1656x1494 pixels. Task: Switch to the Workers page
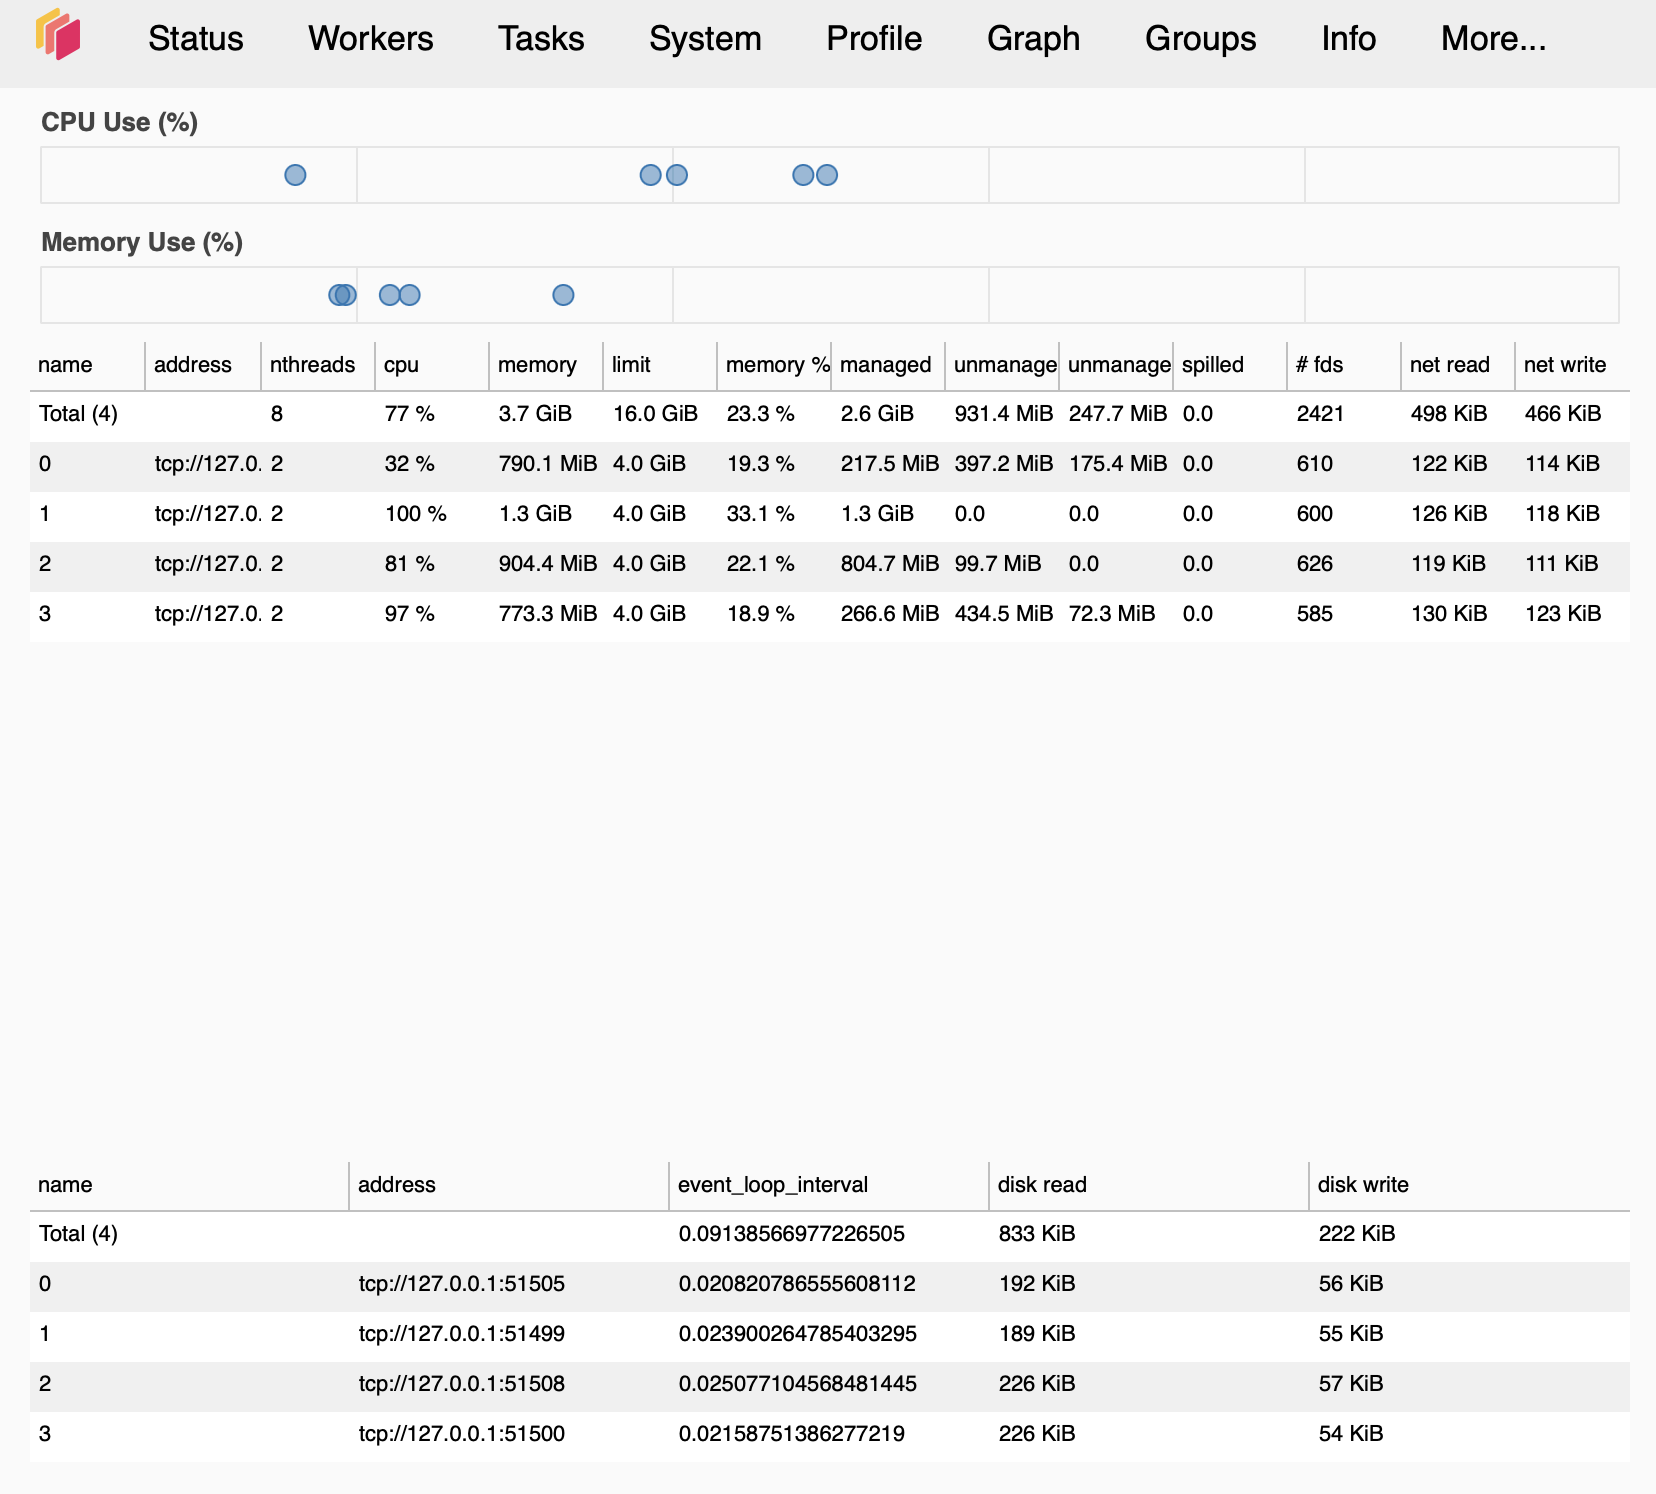click(371, 39)
